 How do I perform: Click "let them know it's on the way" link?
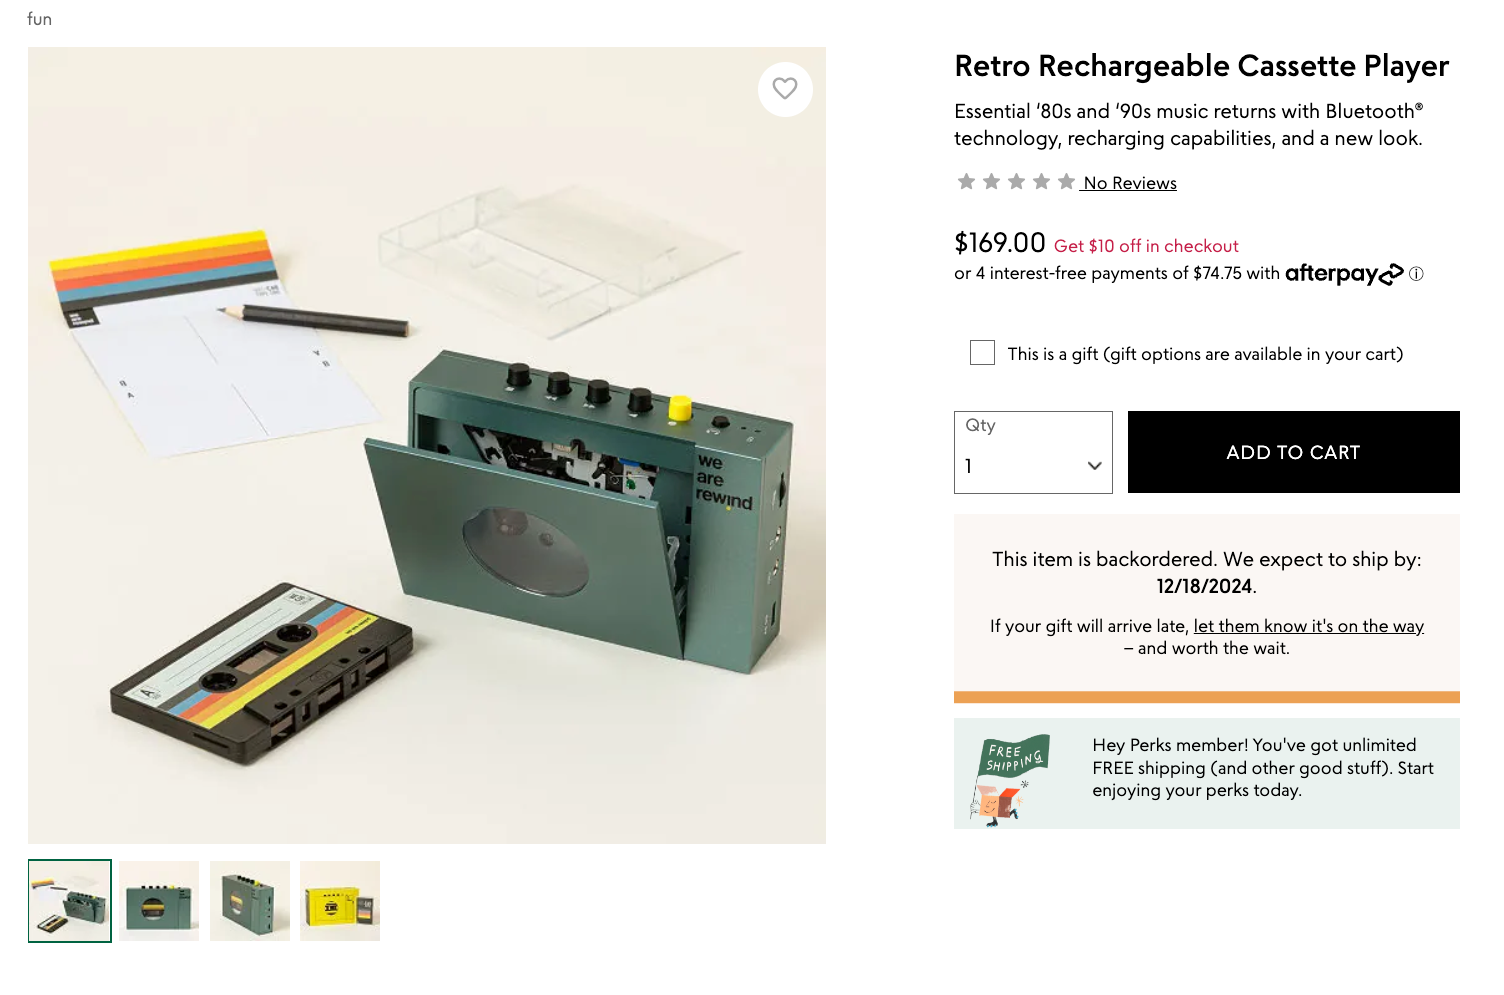click(1308, 626)
